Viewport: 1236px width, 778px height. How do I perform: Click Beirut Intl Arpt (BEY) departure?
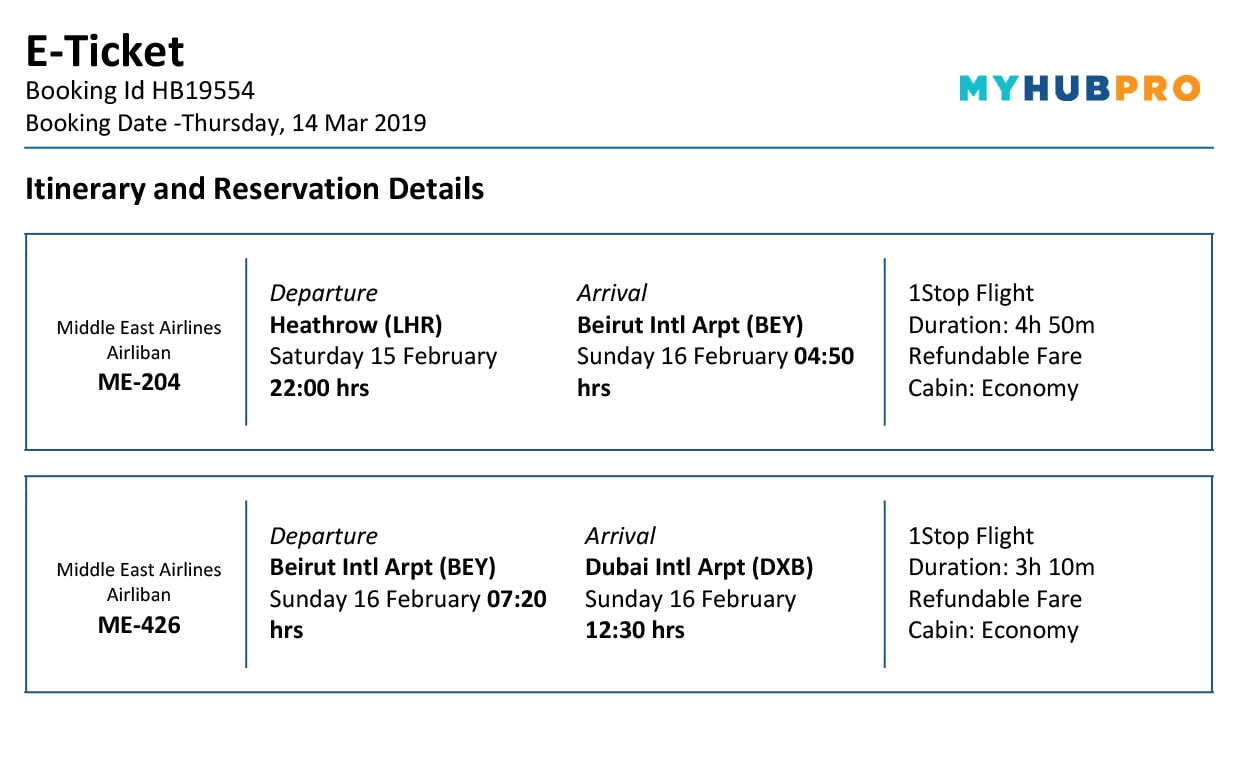pyautogui.click(x=383, y=567)
